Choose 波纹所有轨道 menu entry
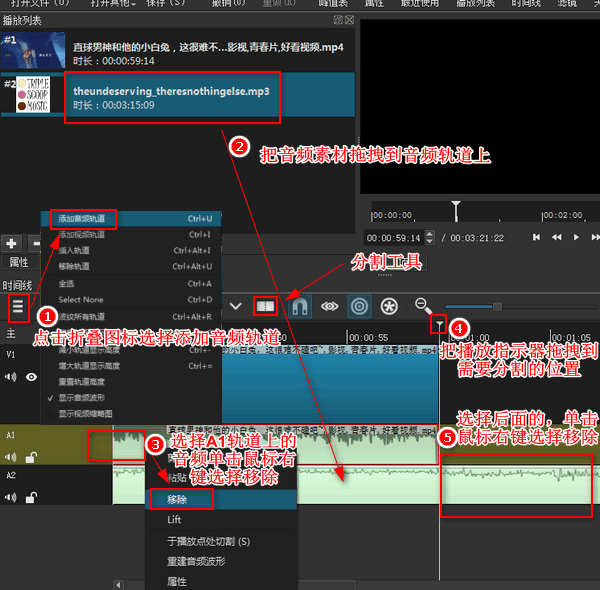 131,317
